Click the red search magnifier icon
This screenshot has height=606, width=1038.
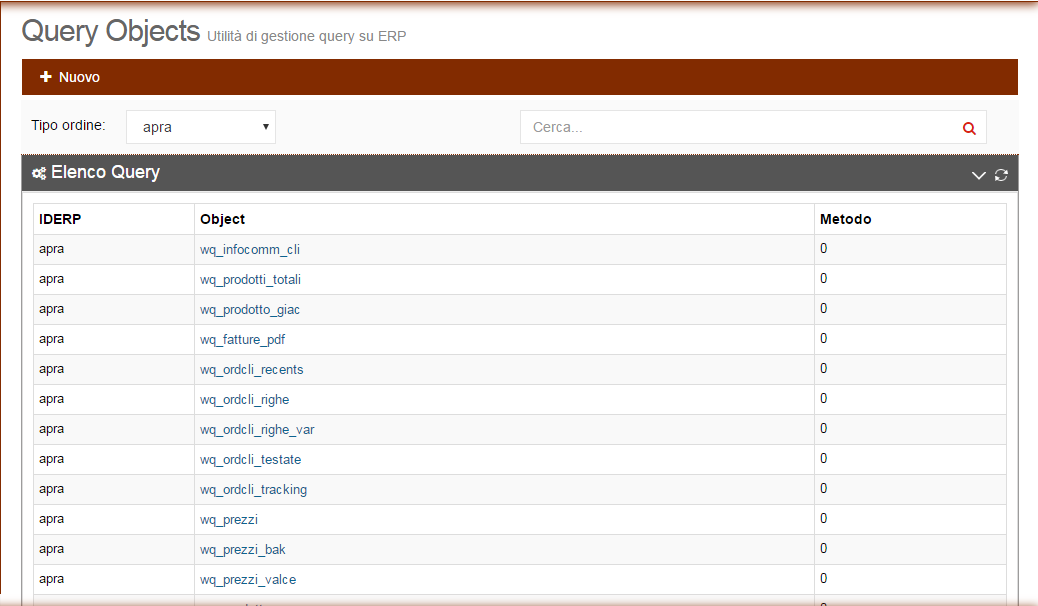(x=968, y=128)
